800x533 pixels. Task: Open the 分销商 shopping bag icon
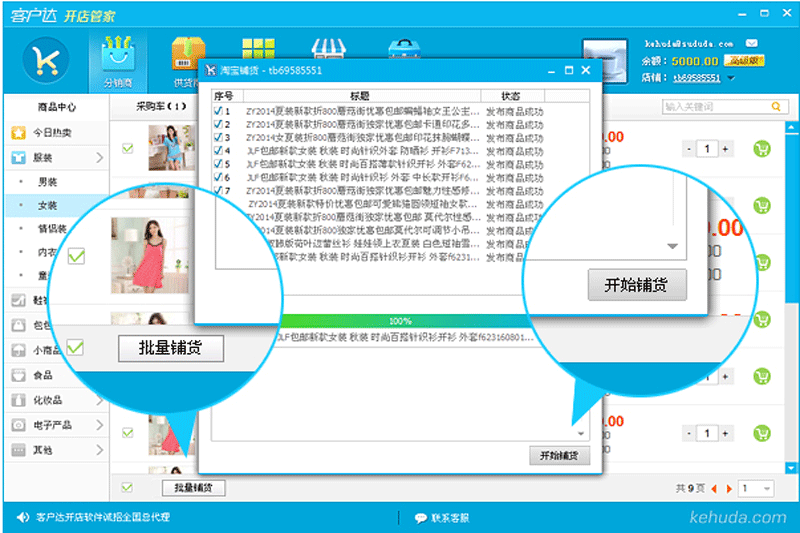coord(118,53)
